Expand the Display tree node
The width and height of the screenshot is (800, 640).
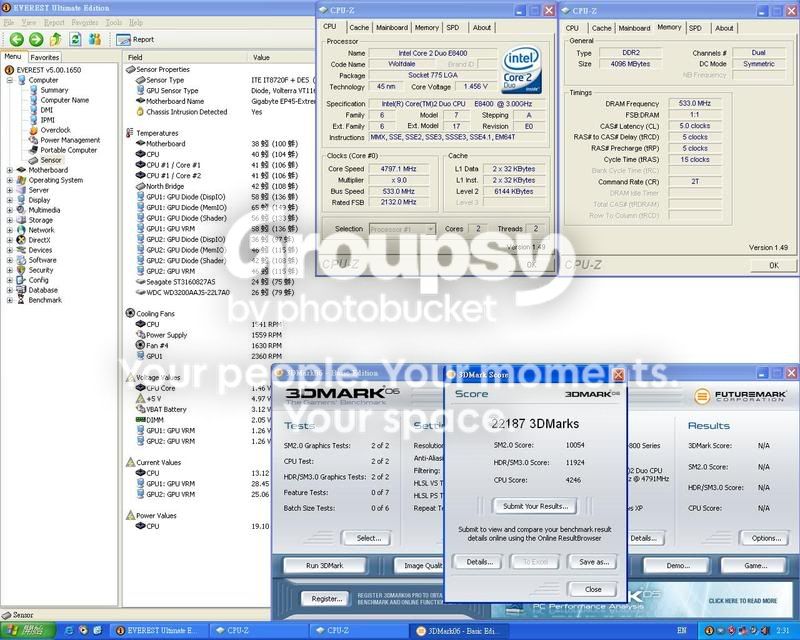click(x=9, y=200)
